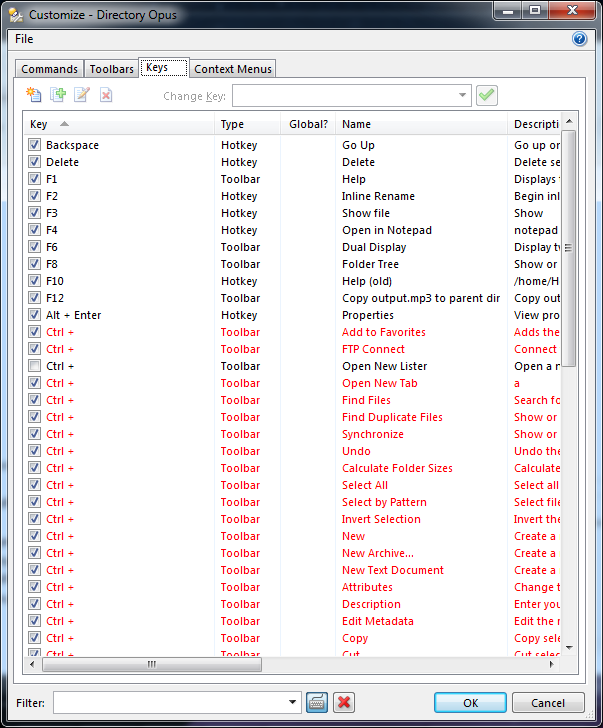This screenshot has width=603, height=728.
Task: Select the Find Files row
Action: [x=292, y=400]
